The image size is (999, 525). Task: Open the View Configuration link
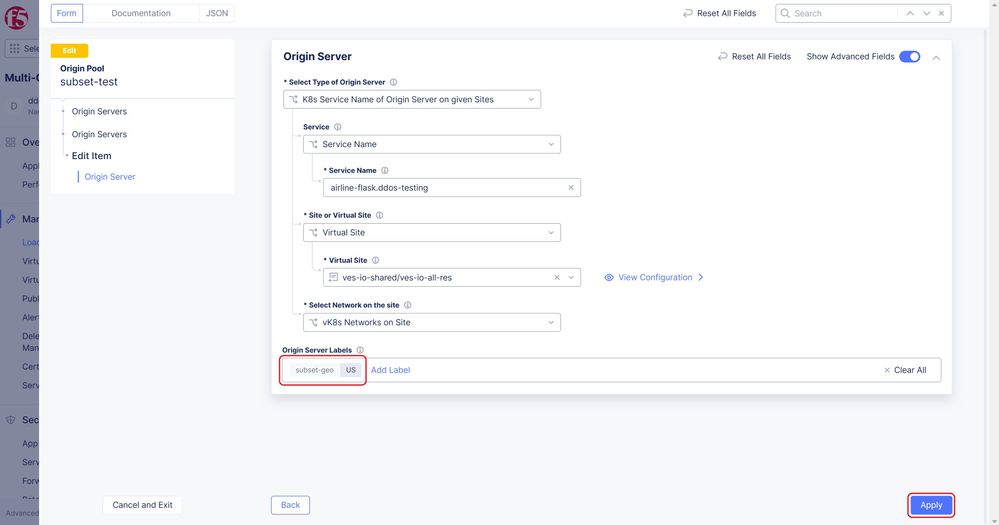tap(655, 277)
